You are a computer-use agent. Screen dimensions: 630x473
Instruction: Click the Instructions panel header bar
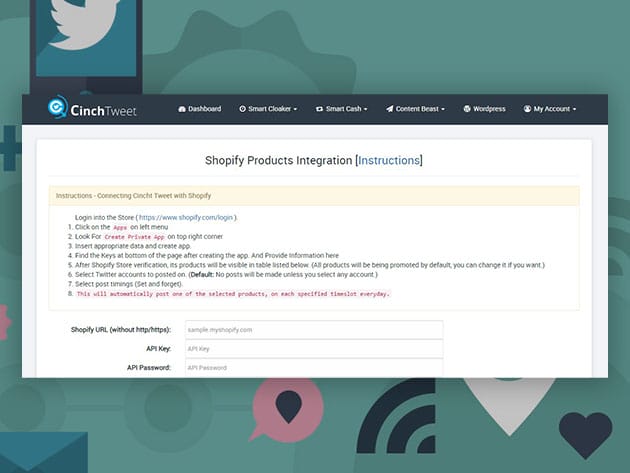tap(314, 195)
